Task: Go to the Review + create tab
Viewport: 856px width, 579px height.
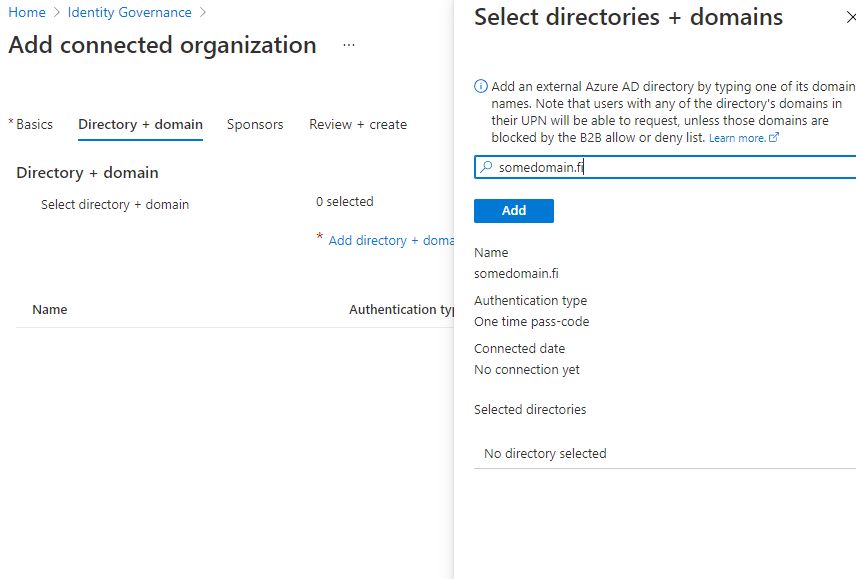Action: tap(358, 125)
